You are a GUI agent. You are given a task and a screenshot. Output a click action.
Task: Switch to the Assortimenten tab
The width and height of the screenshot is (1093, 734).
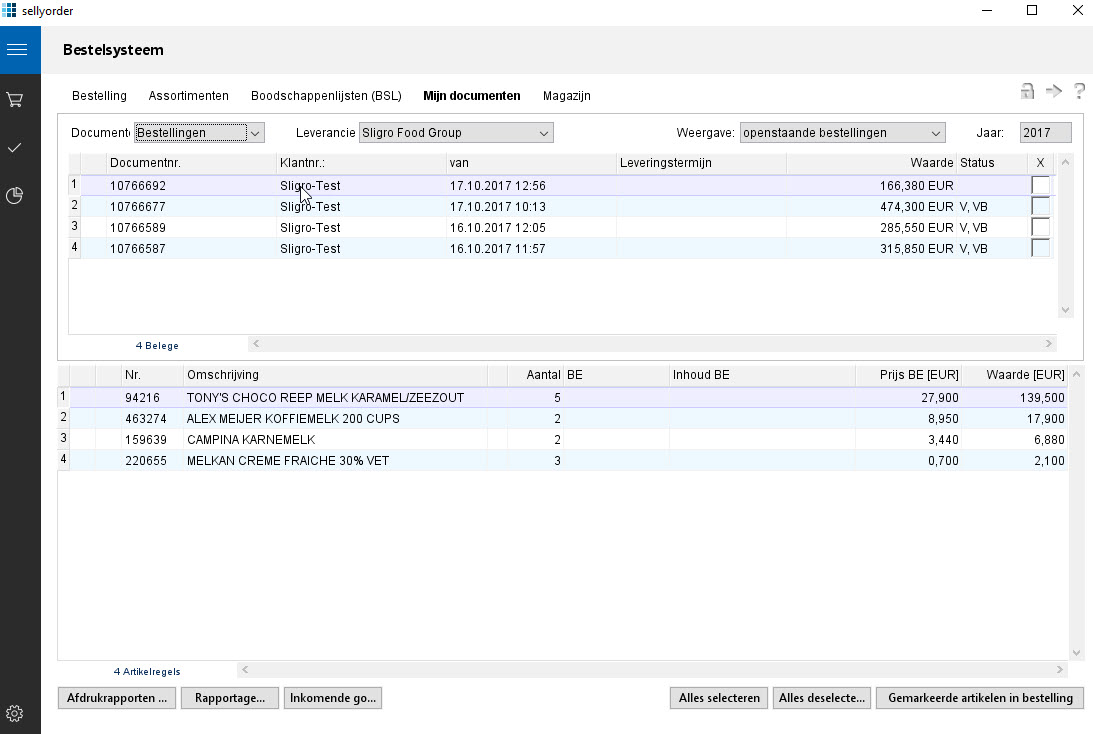click(x=189, y=96)
